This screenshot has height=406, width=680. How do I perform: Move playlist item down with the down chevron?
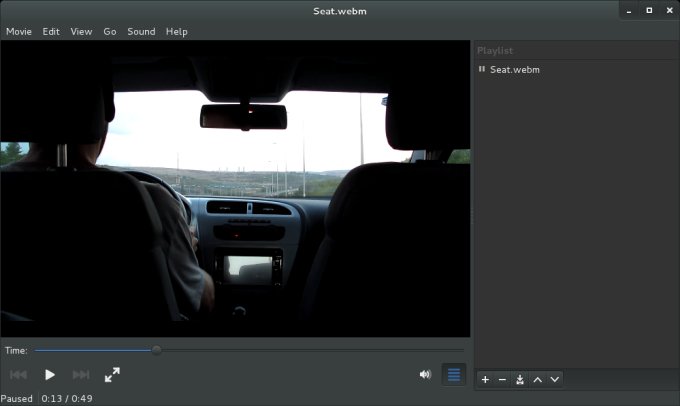pos(555,380)
